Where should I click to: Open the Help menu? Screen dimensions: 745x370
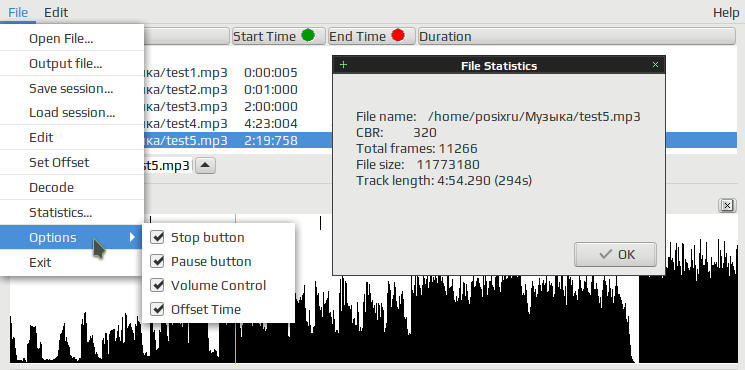pos(726,13)
